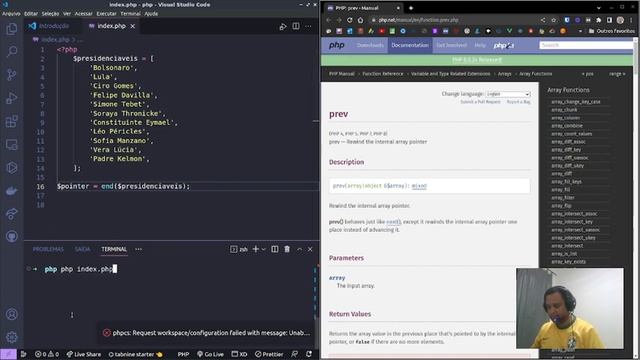
Task: Click the Array Functions breadcrumb
Action: [536, 74]
